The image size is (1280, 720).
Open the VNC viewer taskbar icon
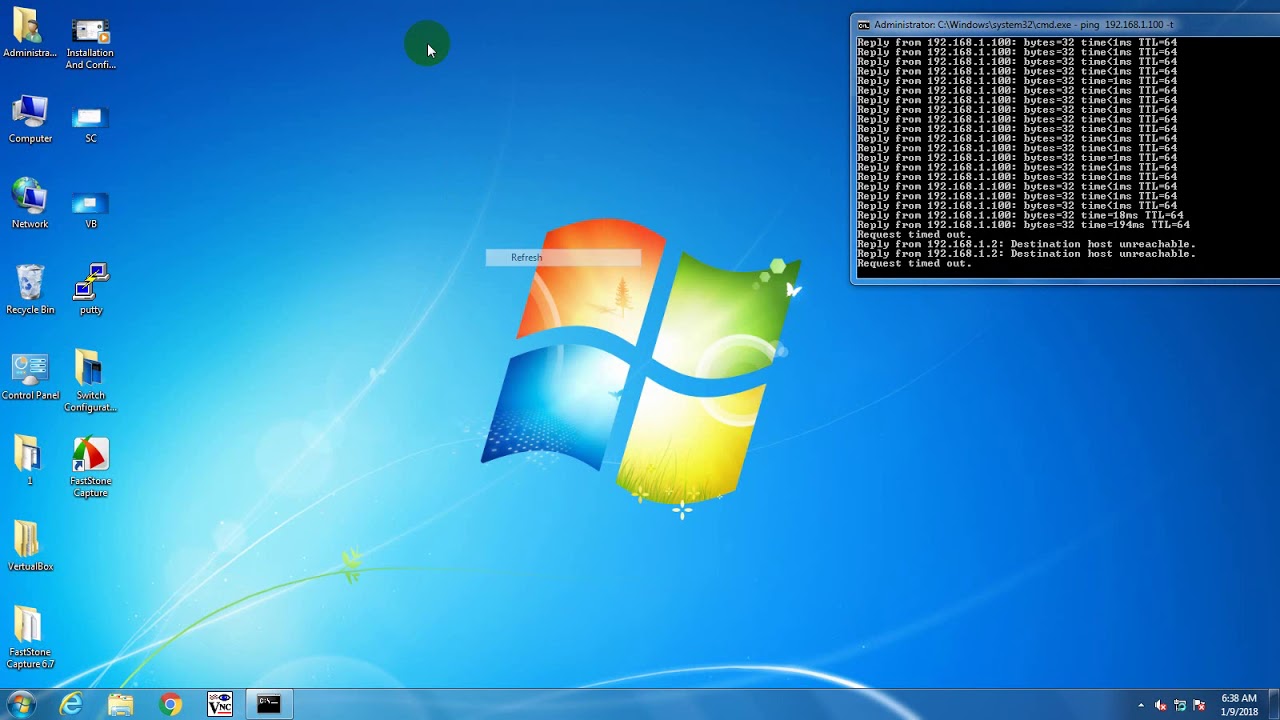click(x=219, y=704)
